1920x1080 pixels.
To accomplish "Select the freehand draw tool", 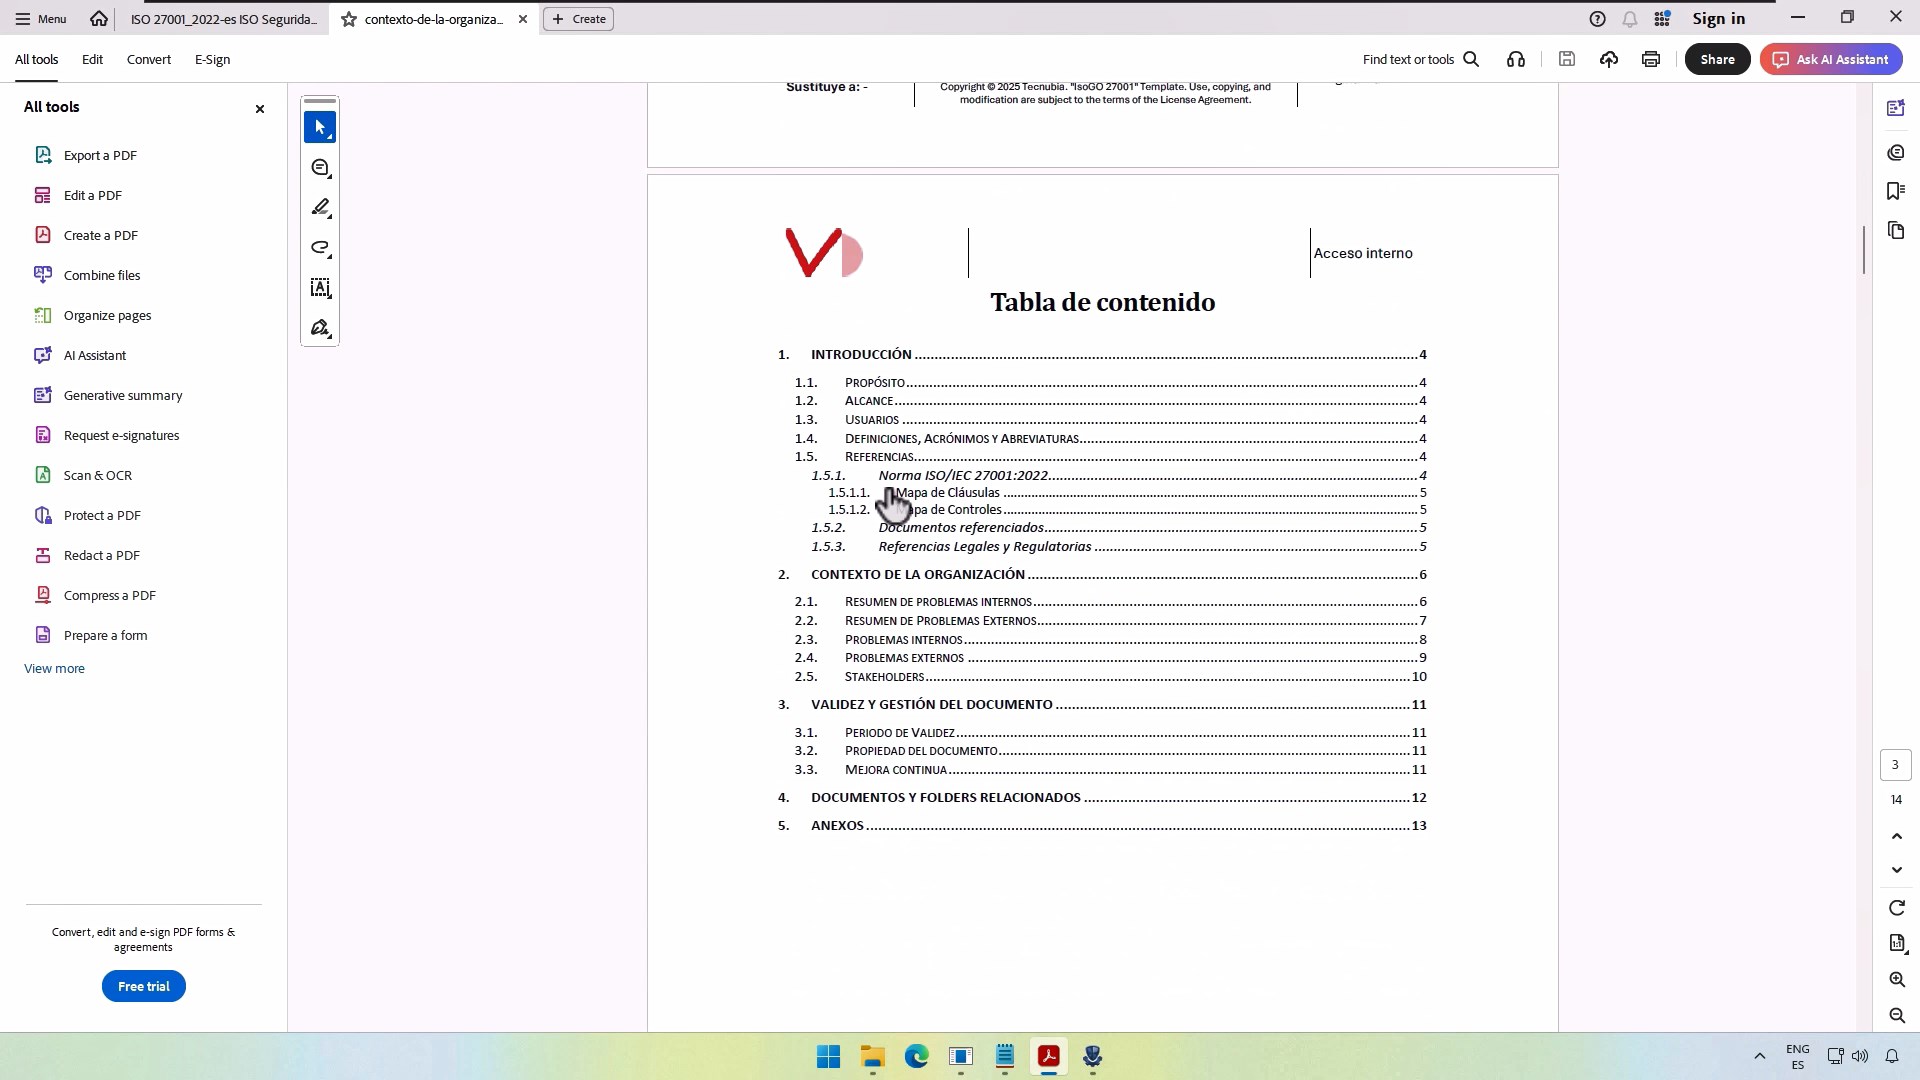I will (x=320, y=248).
